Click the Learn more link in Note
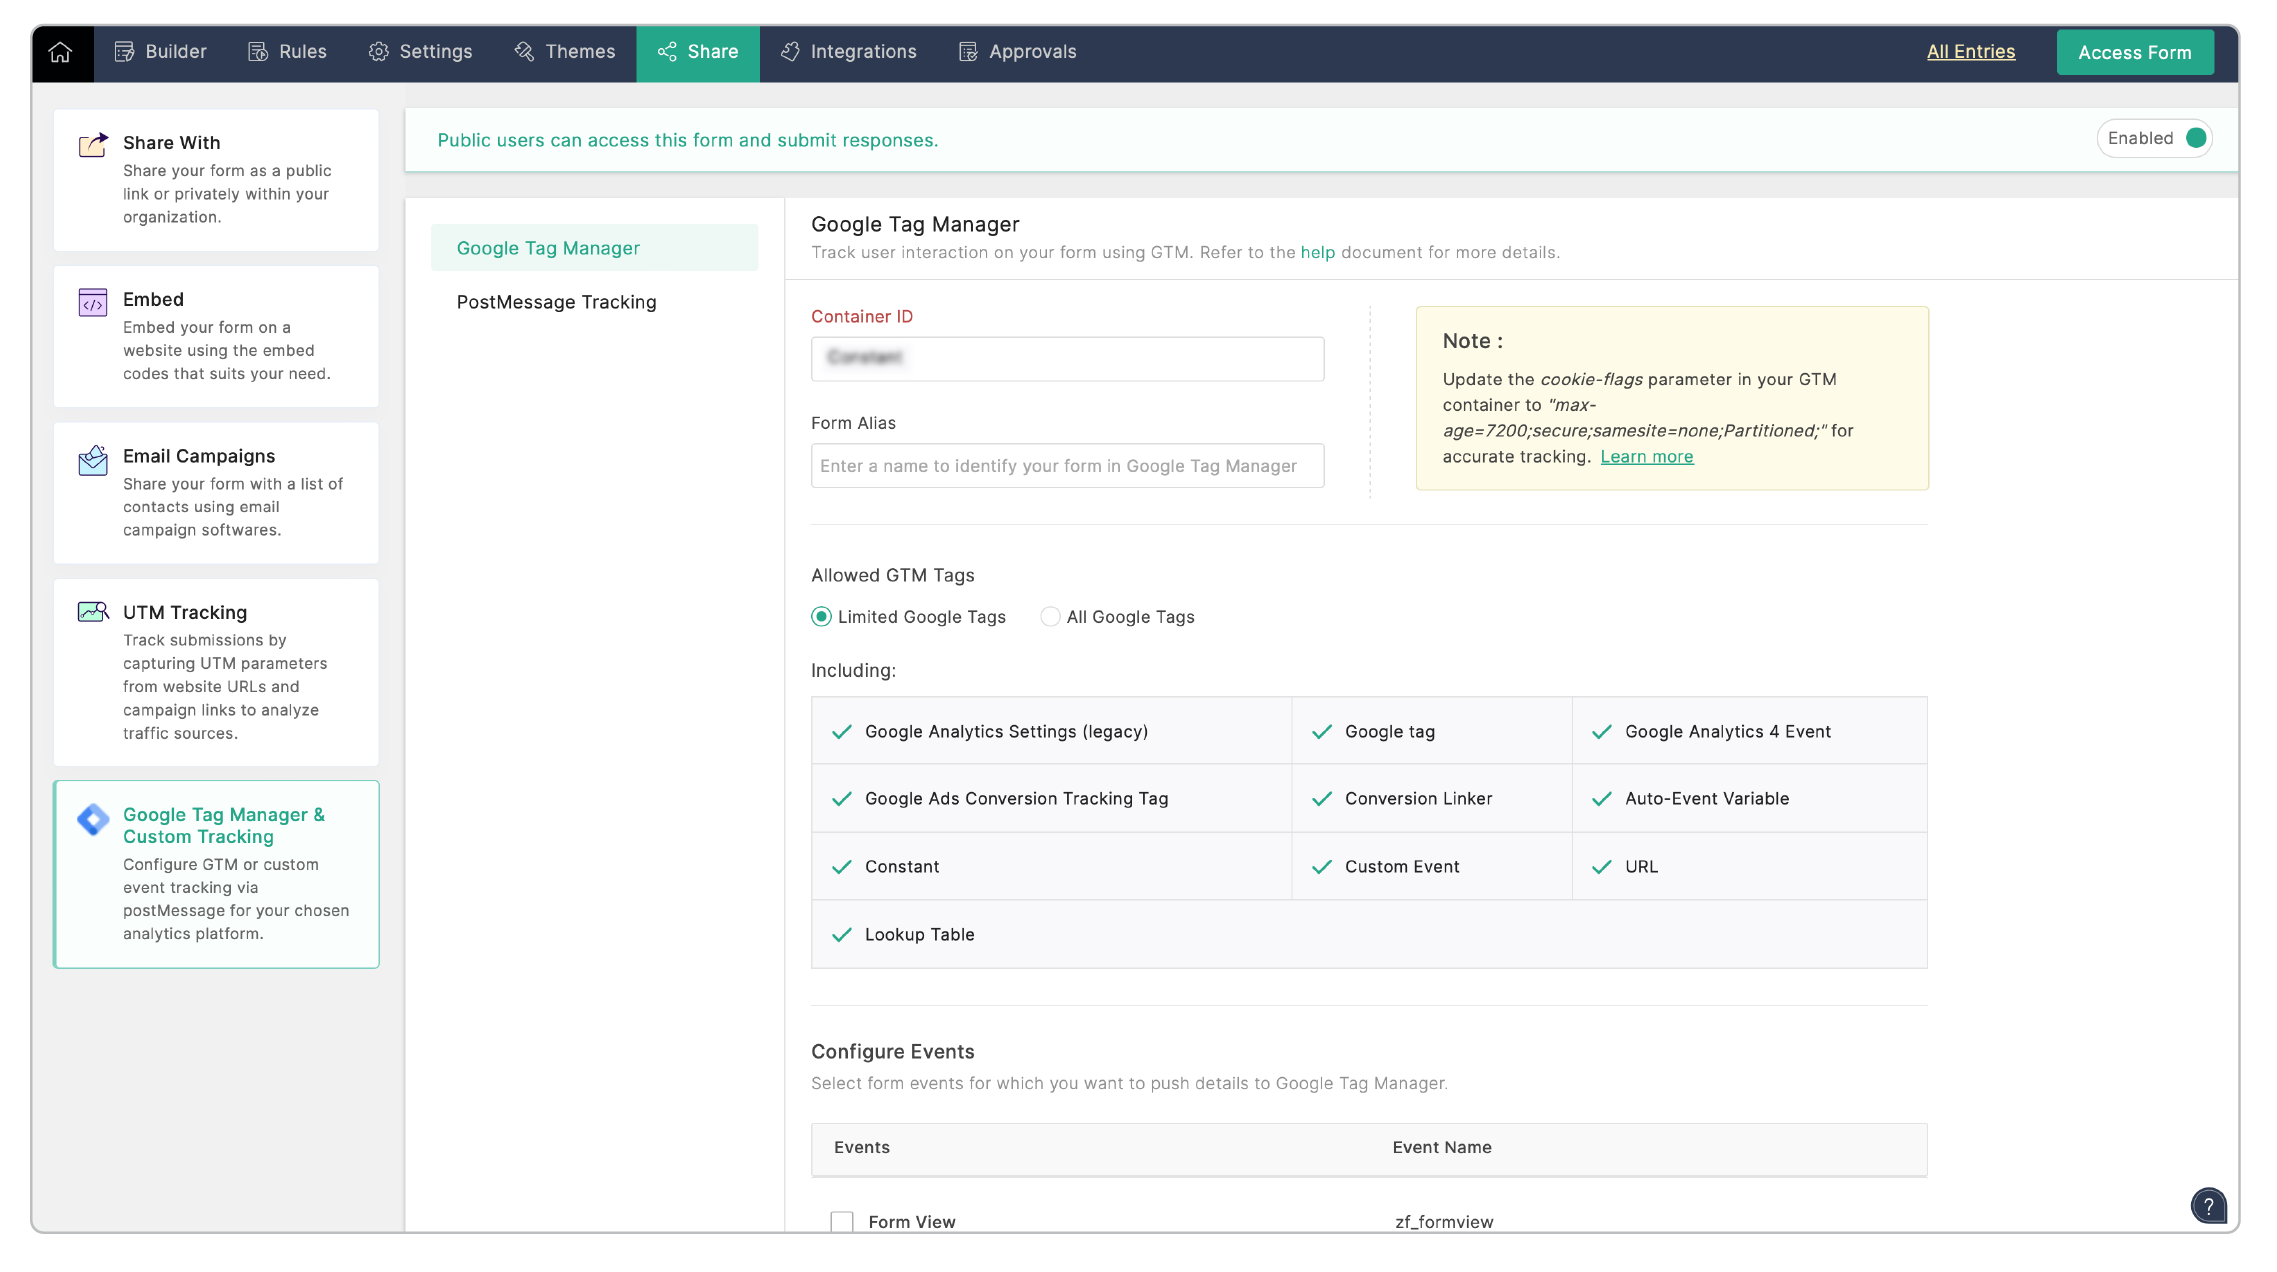 click(1646, 457)
